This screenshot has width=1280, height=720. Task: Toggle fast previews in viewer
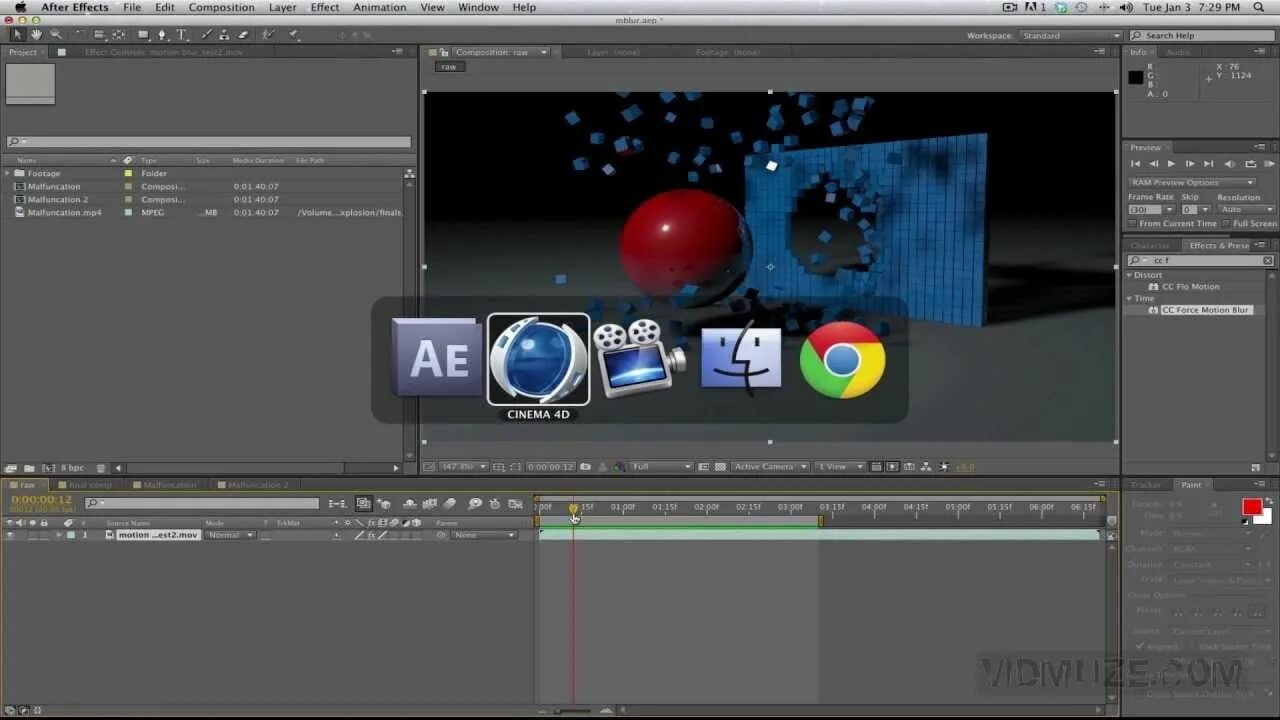click(892, 466)
